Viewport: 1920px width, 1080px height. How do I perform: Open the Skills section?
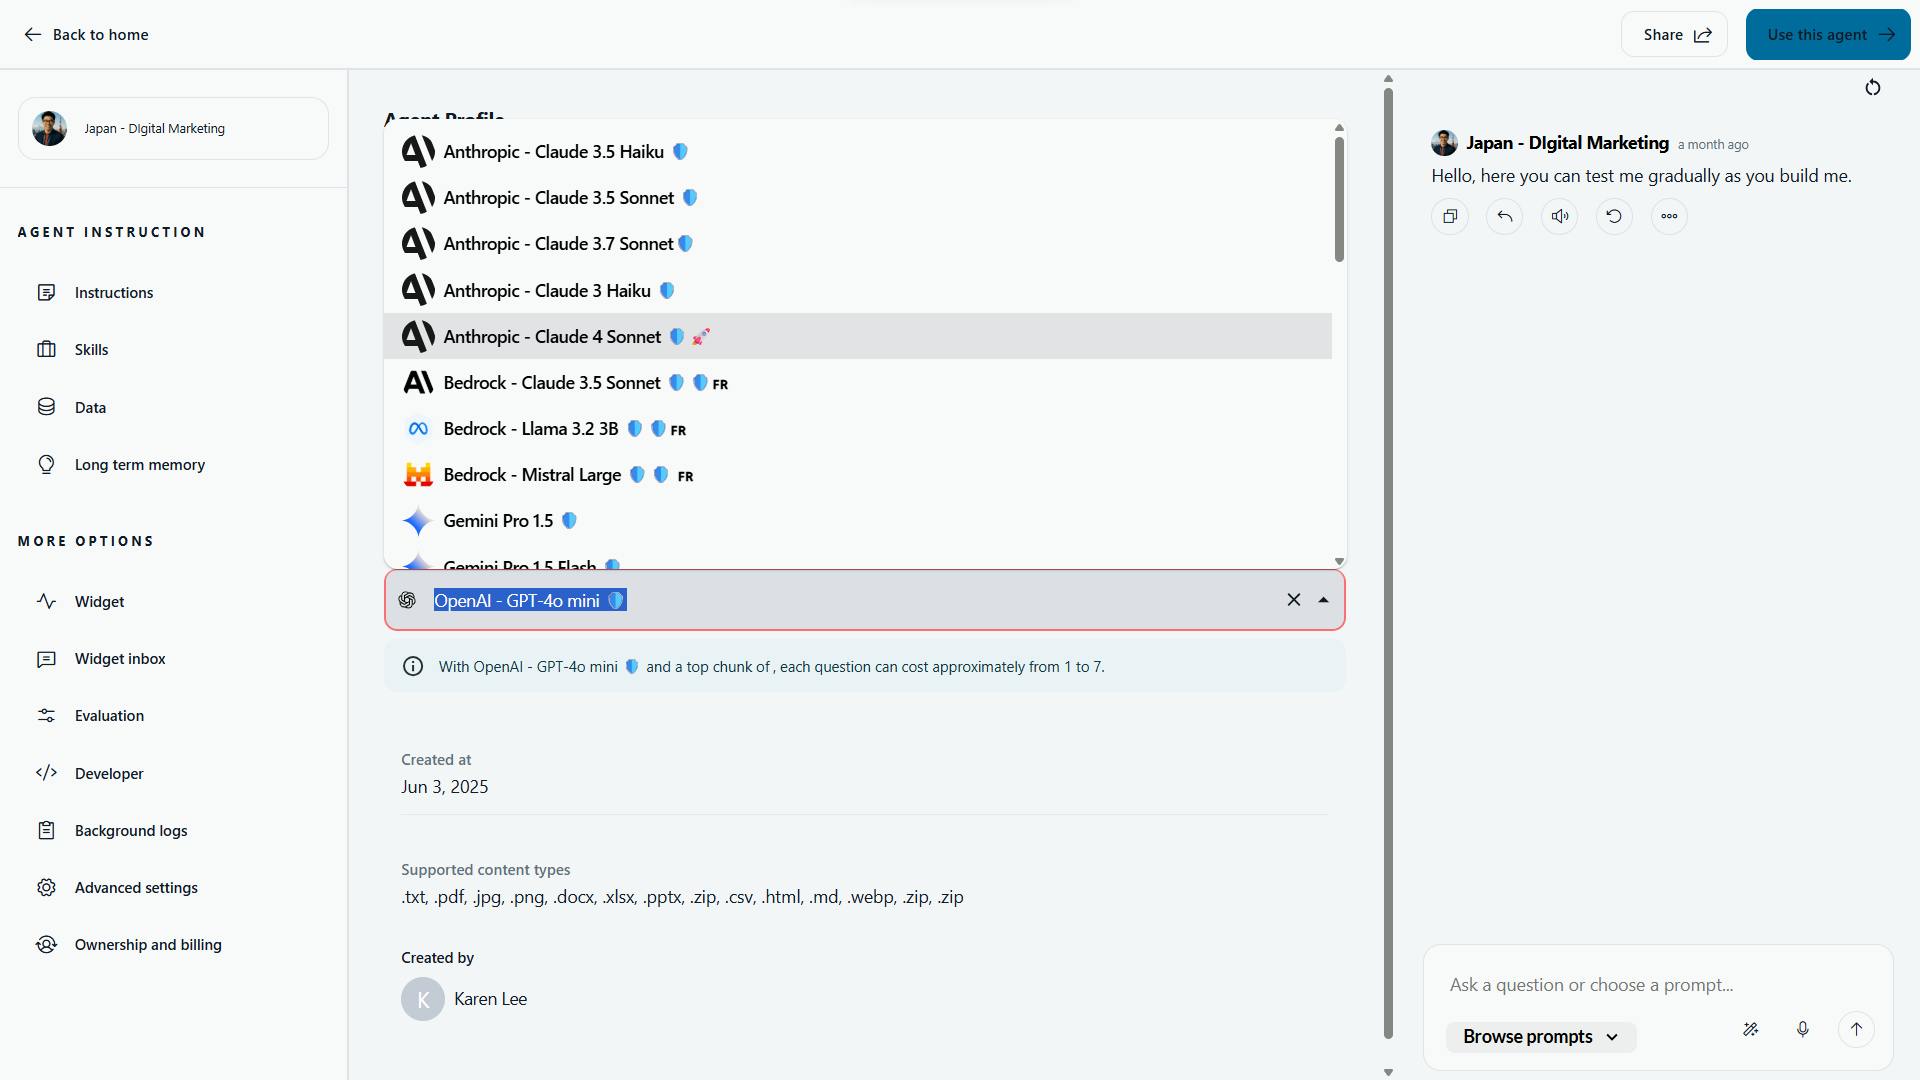pos(93,349)
